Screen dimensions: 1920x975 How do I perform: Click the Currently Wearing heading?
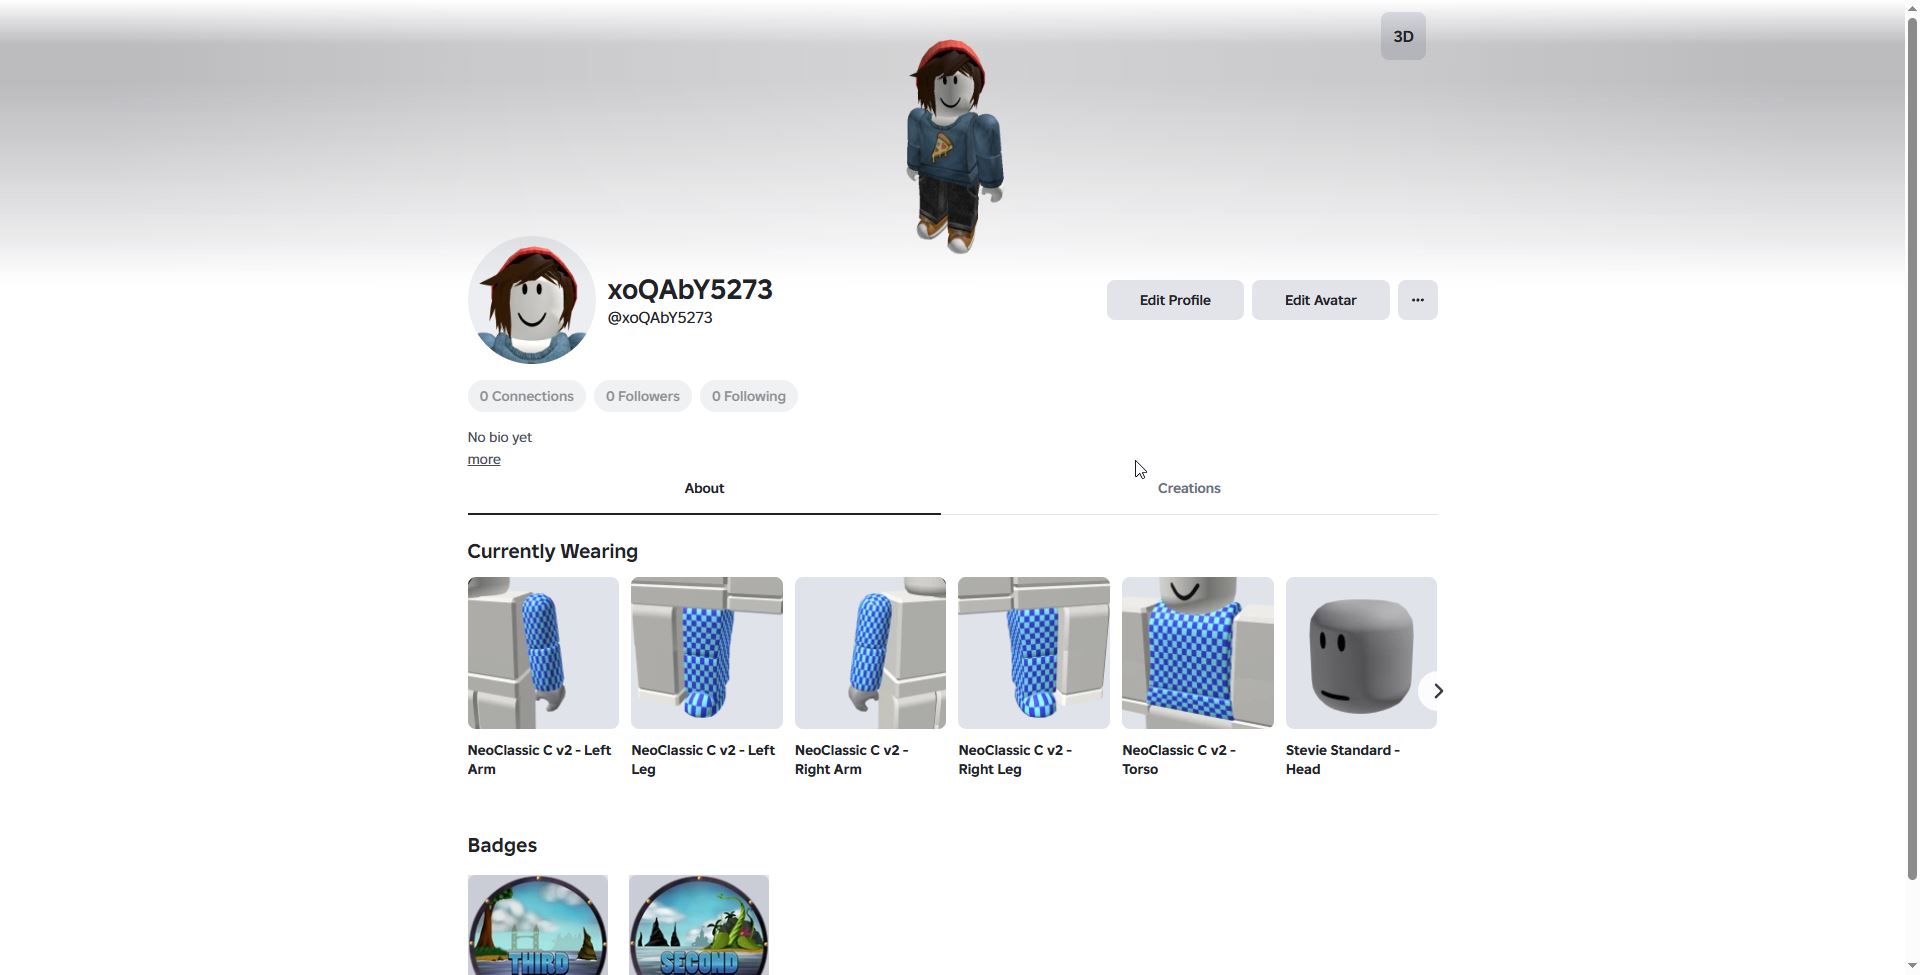tap(552, 552)
